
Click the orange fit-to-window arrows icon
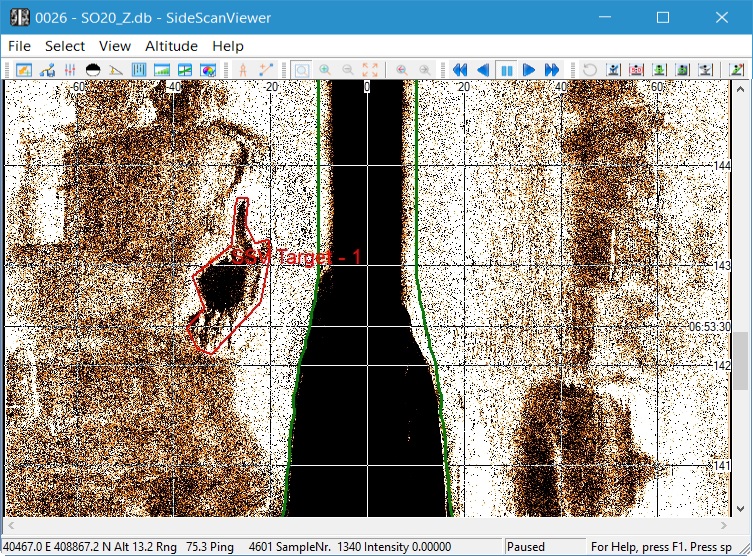click(x=370, y=70)
